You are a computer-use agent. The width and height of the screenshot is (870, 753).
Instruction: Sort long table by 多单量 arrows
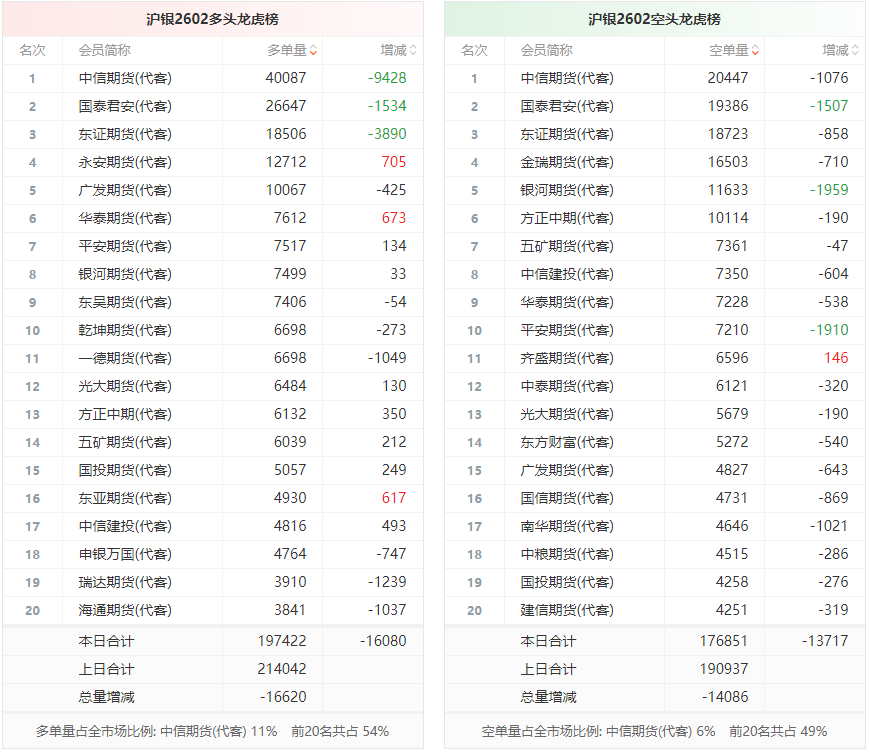tap(313, 50)
